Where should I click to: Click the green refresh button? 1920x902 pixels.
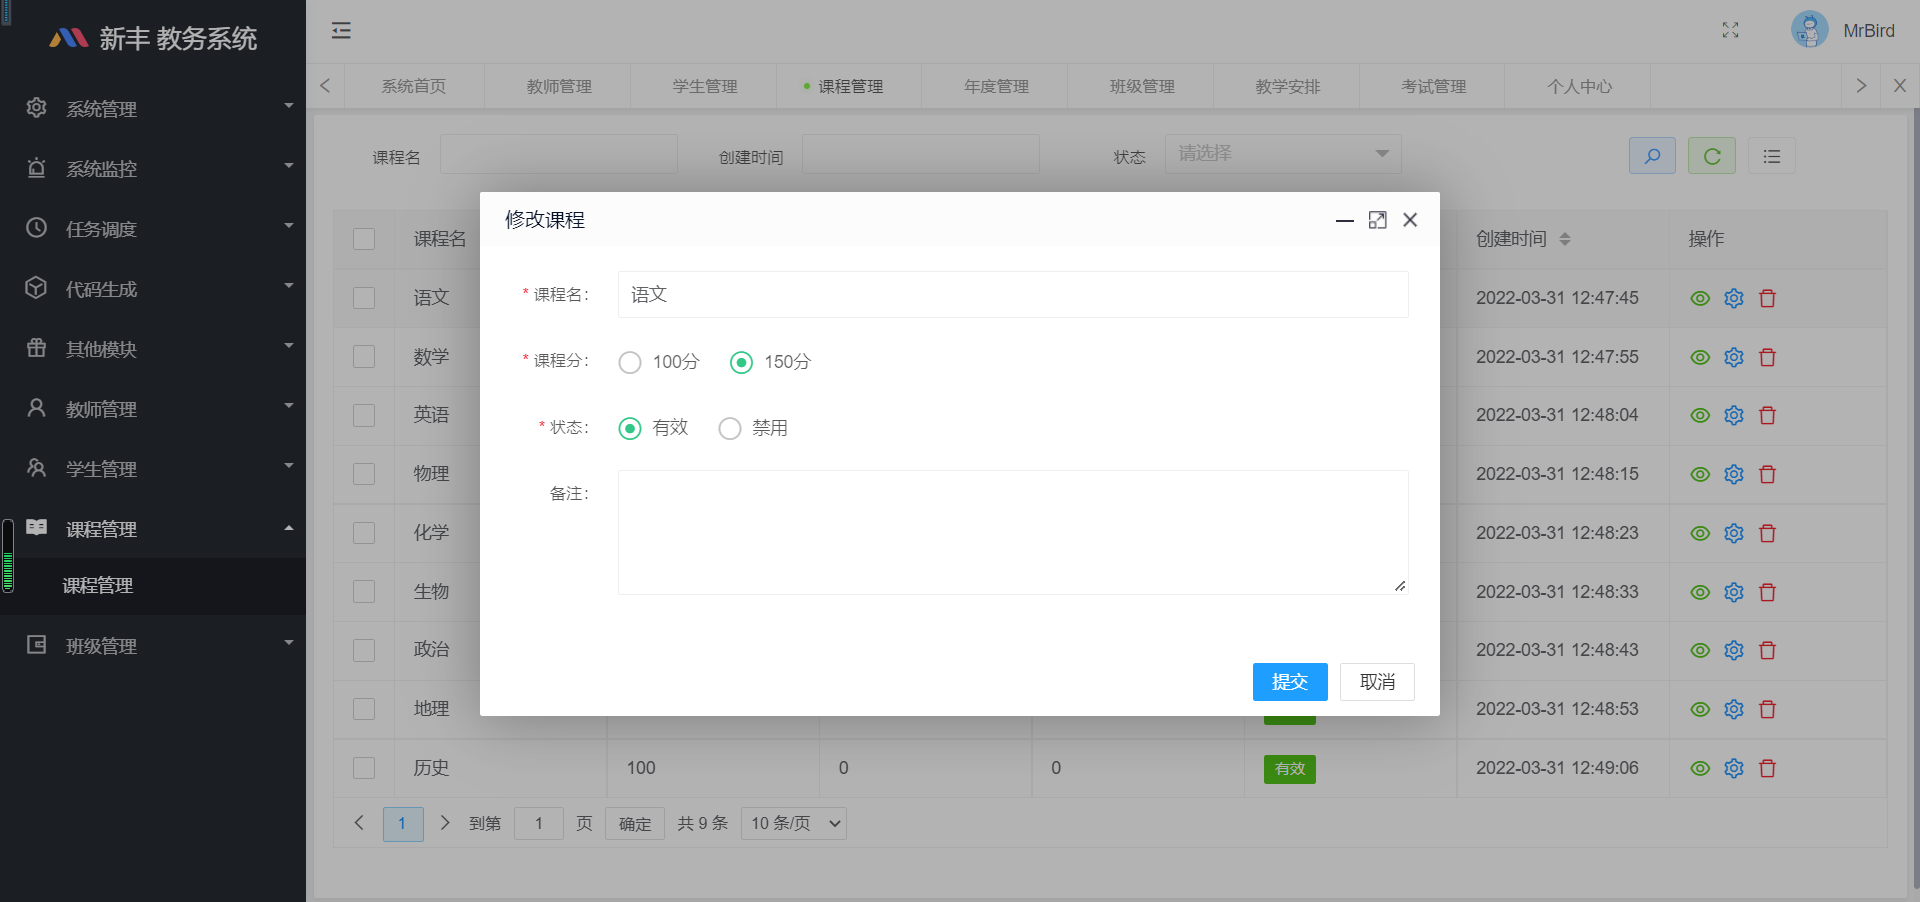click(1712, 156)
